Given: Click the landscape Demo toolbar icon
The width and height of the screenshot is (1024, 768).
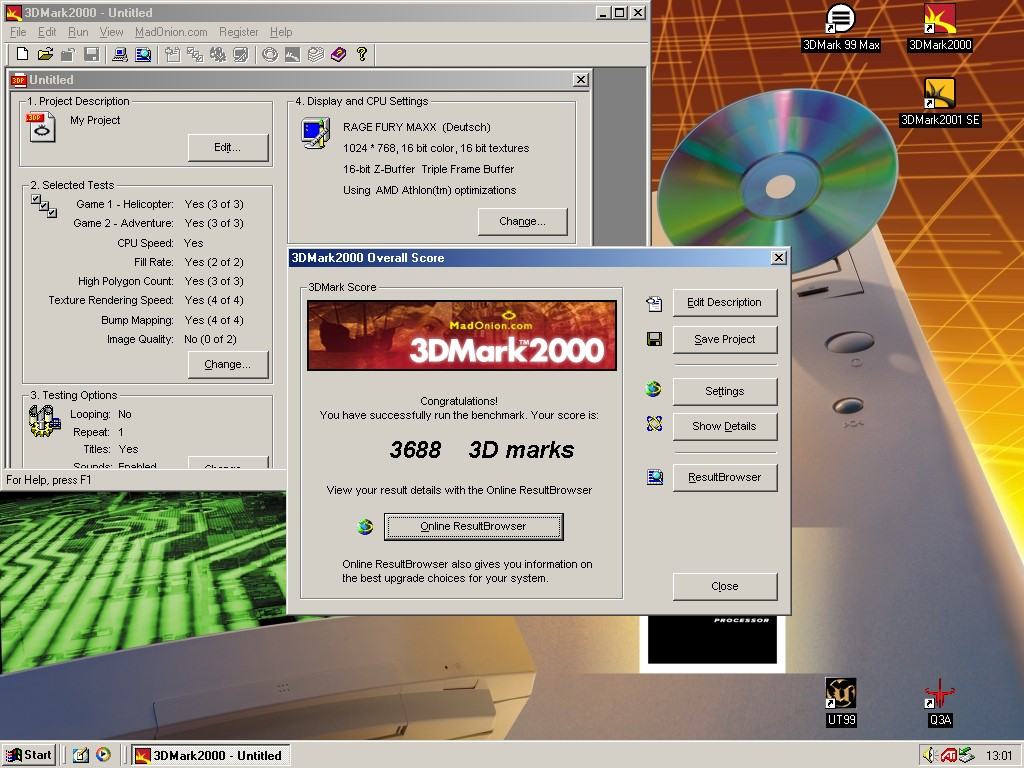Looking at the screenshot, I should (292, 54).
